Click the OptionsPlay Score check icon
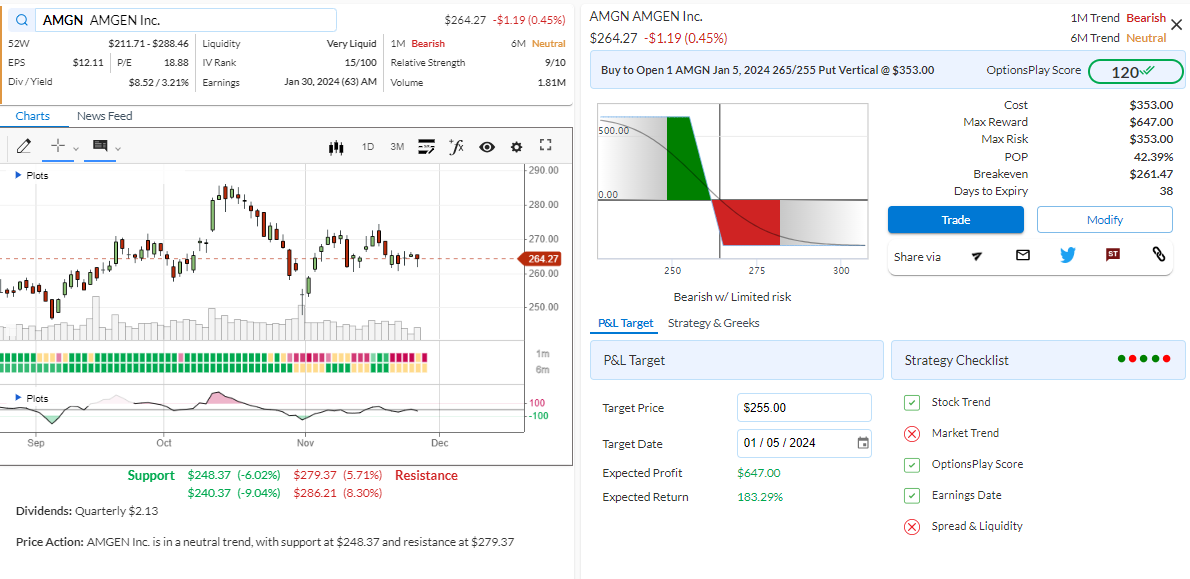Image resolution: width=1190 pixels, height=579 pixels. pyautogui.click(x=912, y=464)
